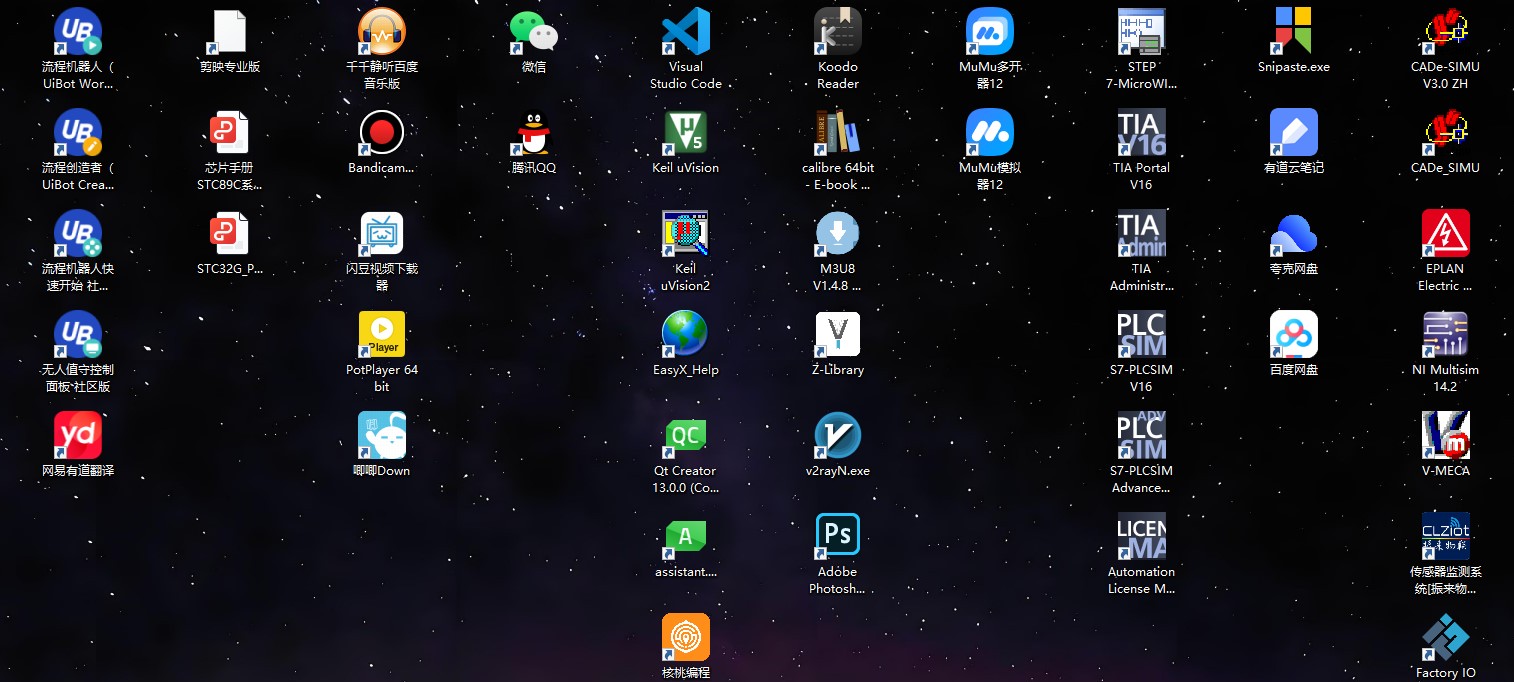Open 千千静听百度音乐版 icon
Viewport: 1514px width, 682px height.
(x=382, y=32)
